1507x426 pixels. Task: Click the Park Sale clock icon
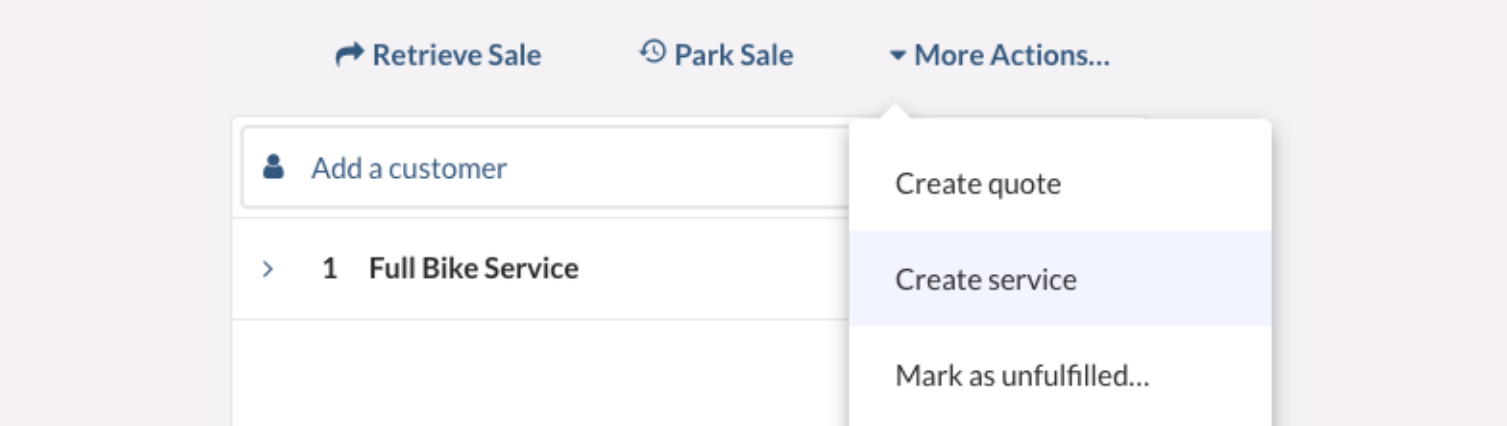(652, 52)
